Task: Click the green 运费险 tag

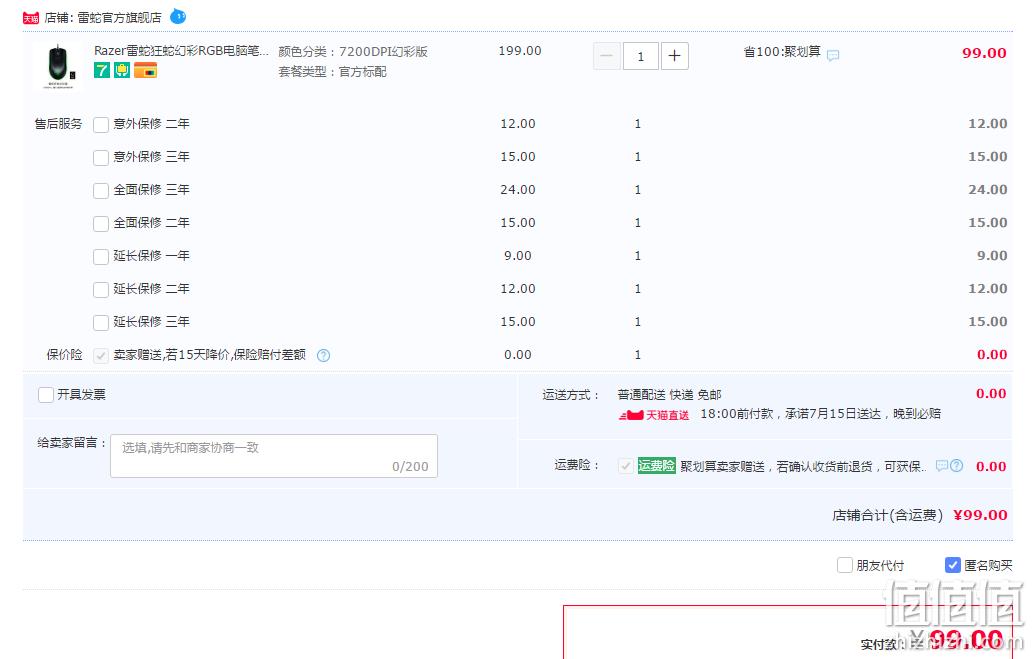Action: tap(657, 466)
